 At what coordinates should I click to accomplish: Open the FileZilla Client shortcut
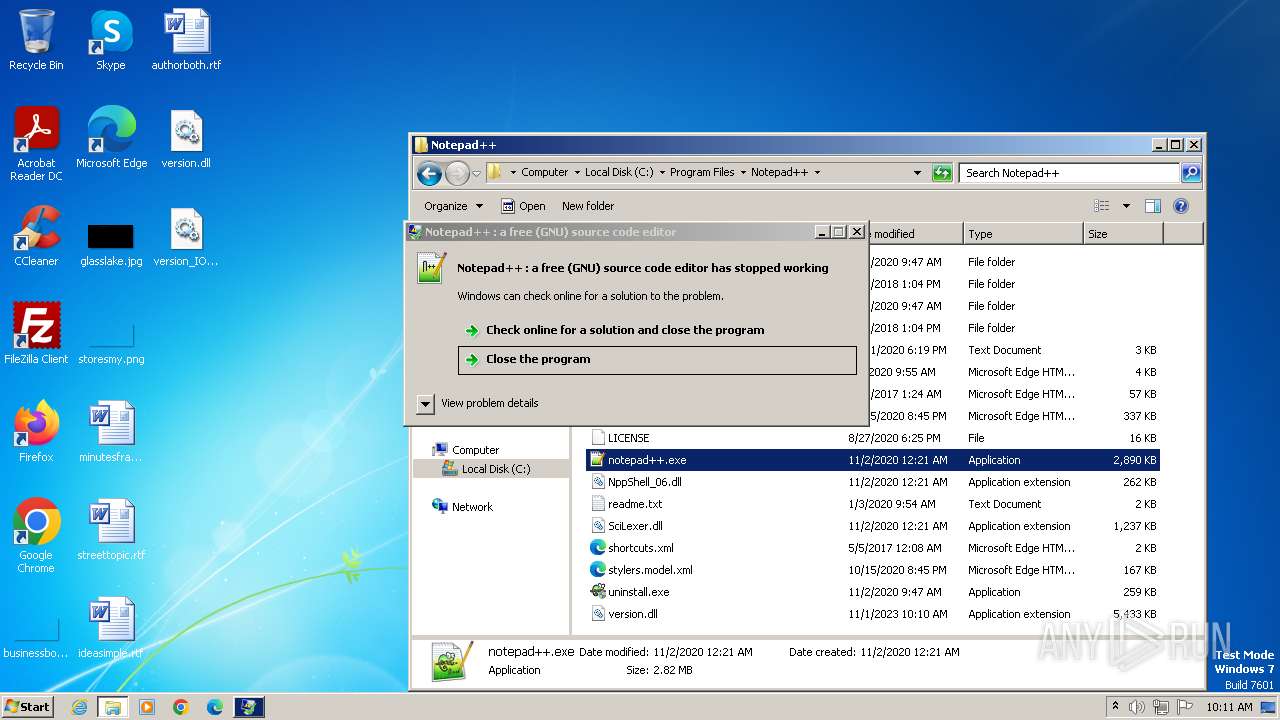[36, 334]
